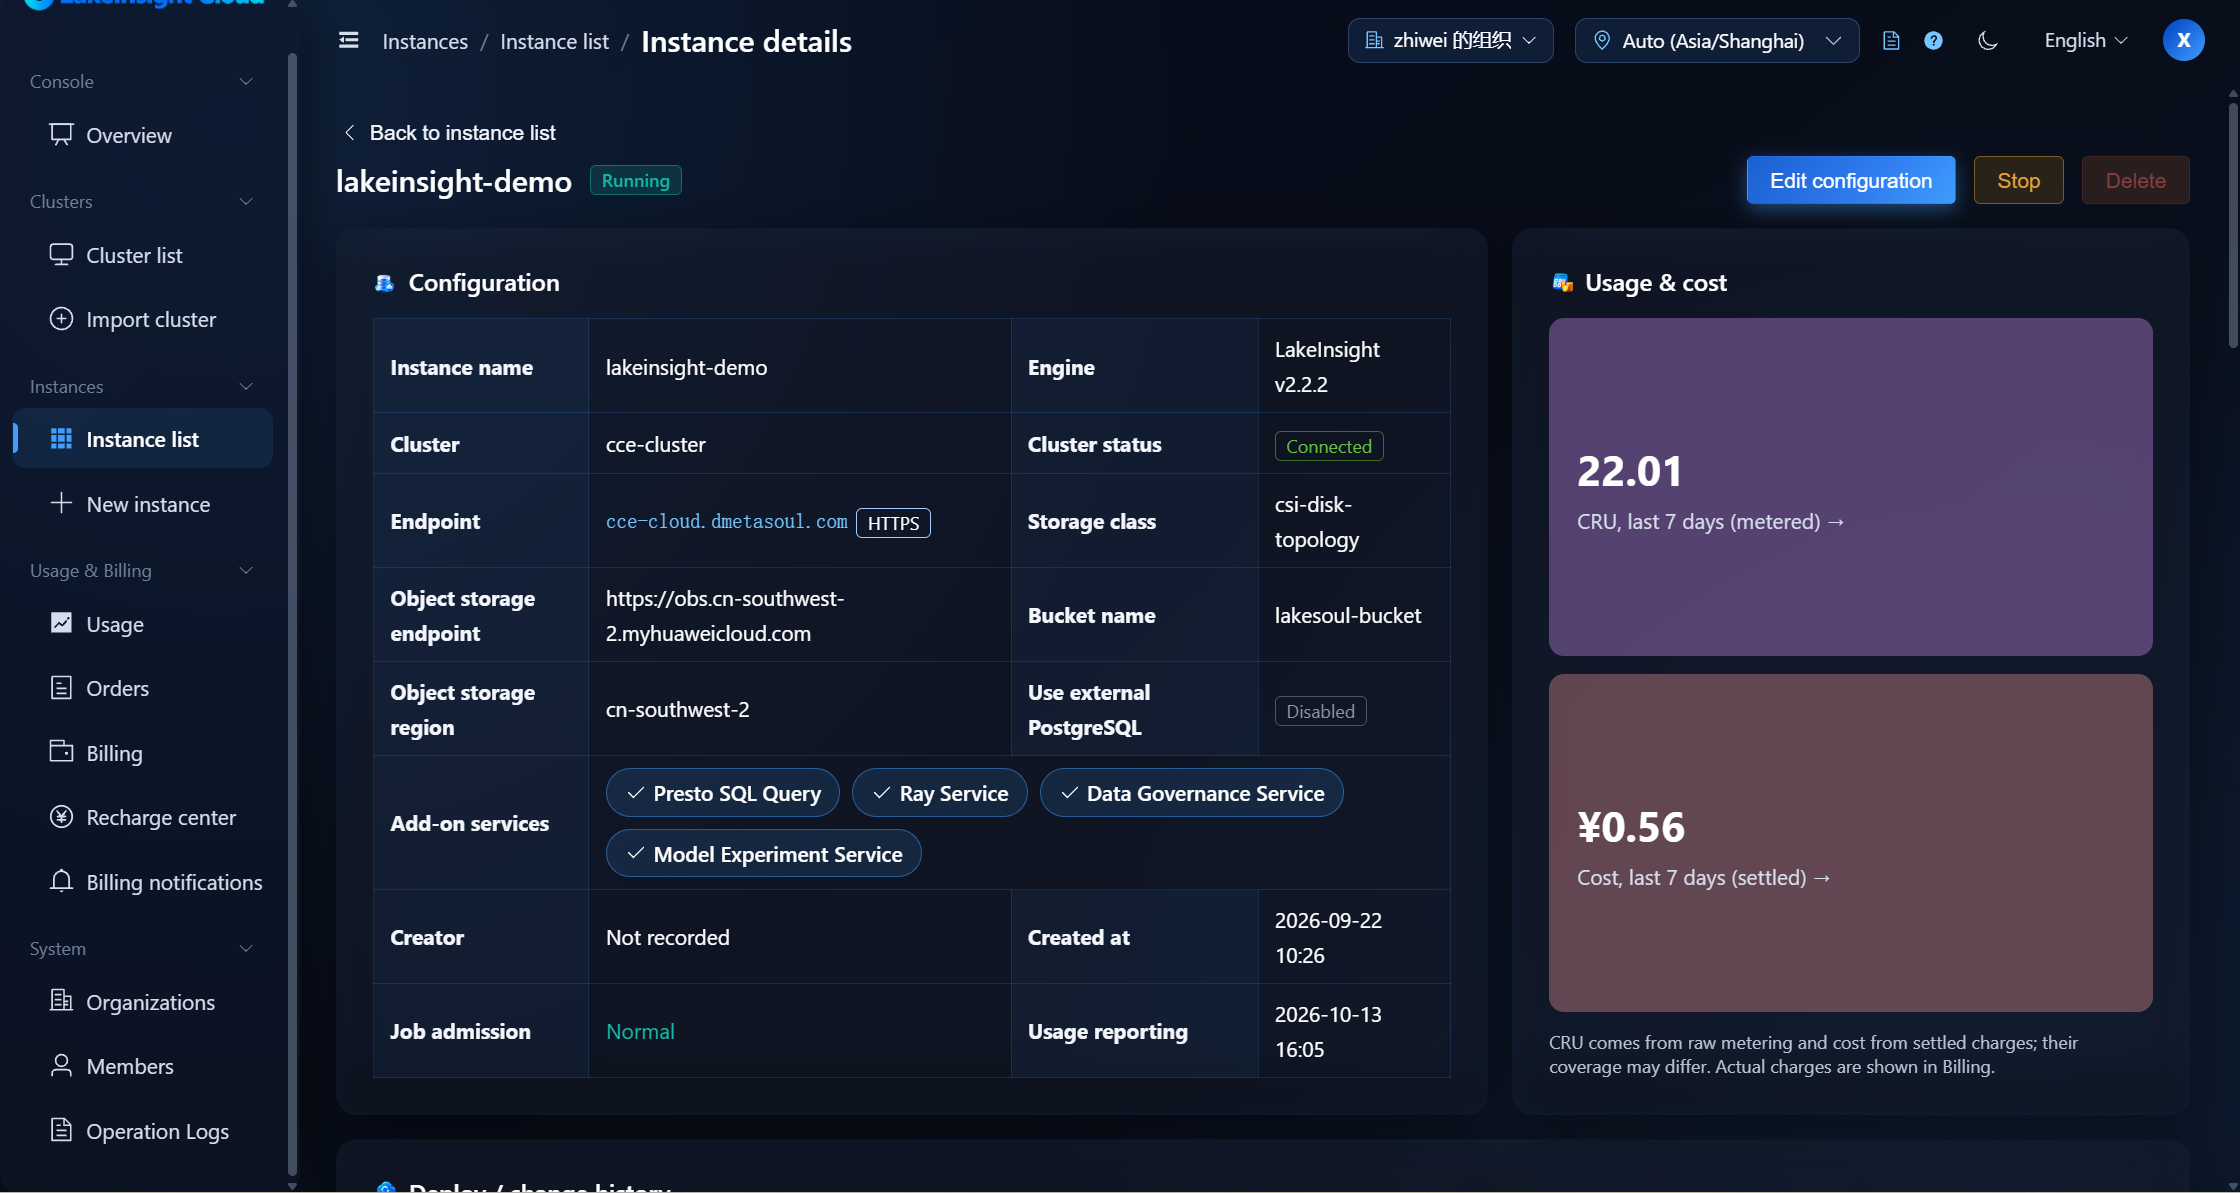Open the user avatar X menu
The height and width of the screenshot is (1193, 2240).
click(2183, 41)
